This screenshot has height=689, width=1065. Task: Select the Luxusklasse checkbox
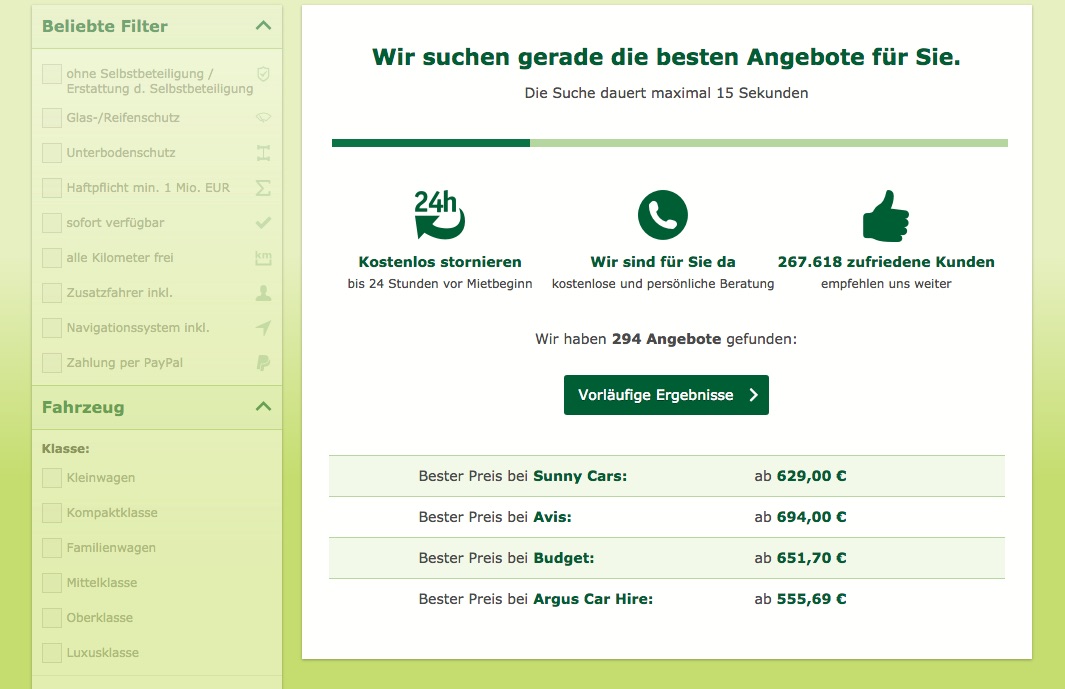point(52,653)
